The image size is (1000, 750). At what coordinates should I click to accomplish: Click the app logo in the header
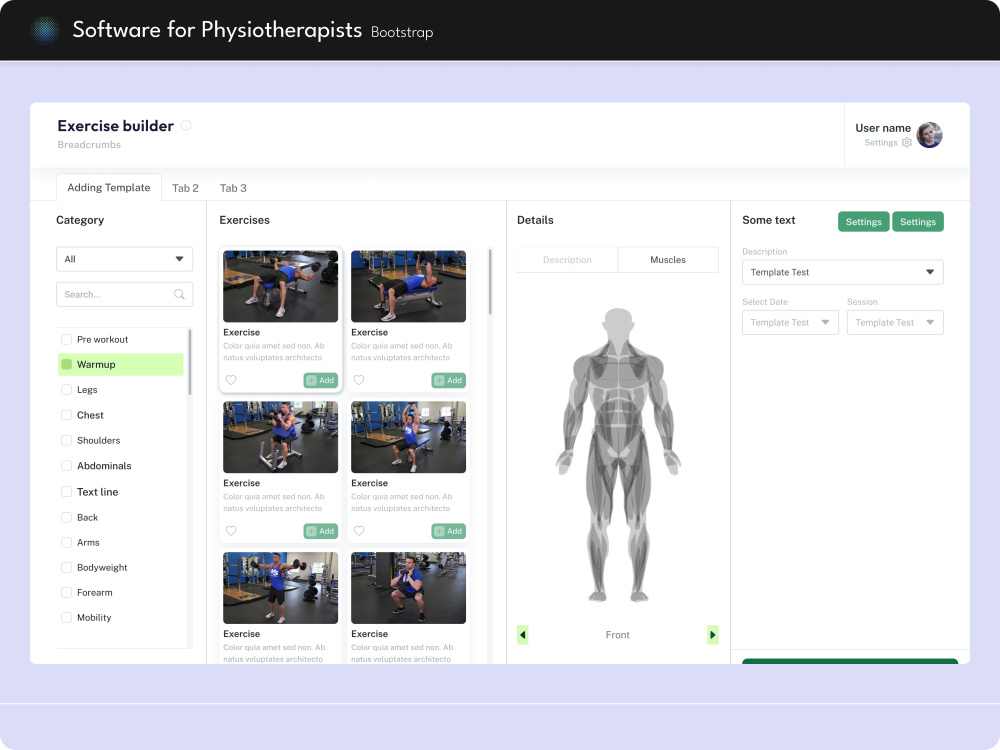(x=45, y=30)
